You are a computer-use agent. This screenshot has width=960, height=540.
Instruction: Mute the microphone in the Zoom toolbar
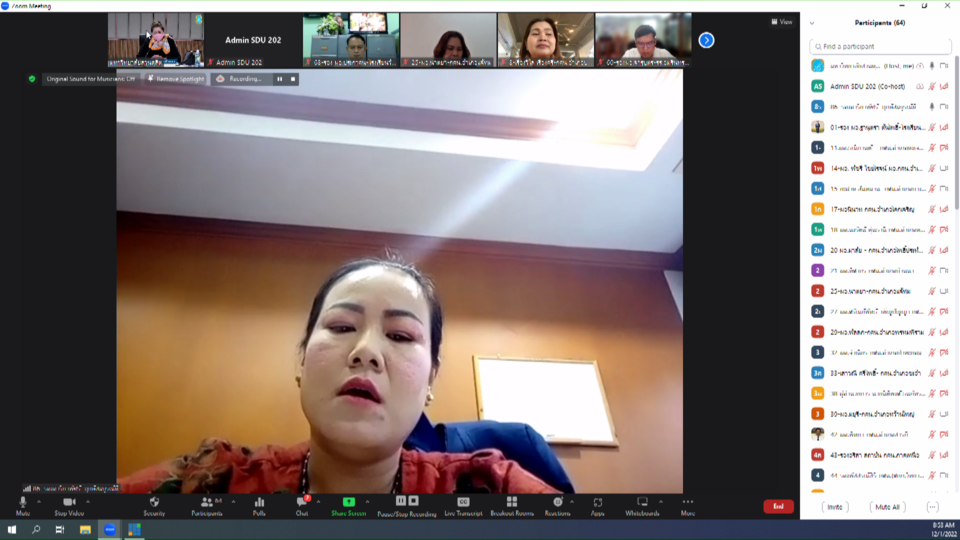(x=23, y=506)
